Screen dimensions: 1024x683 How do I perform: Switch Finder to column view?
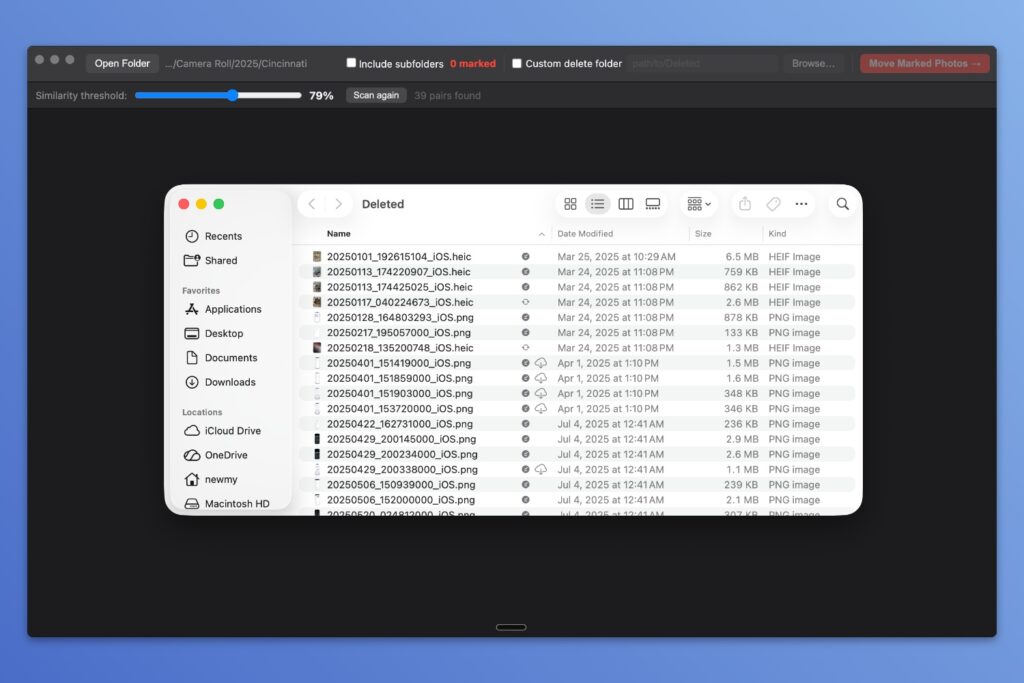[x=626, y=204]
